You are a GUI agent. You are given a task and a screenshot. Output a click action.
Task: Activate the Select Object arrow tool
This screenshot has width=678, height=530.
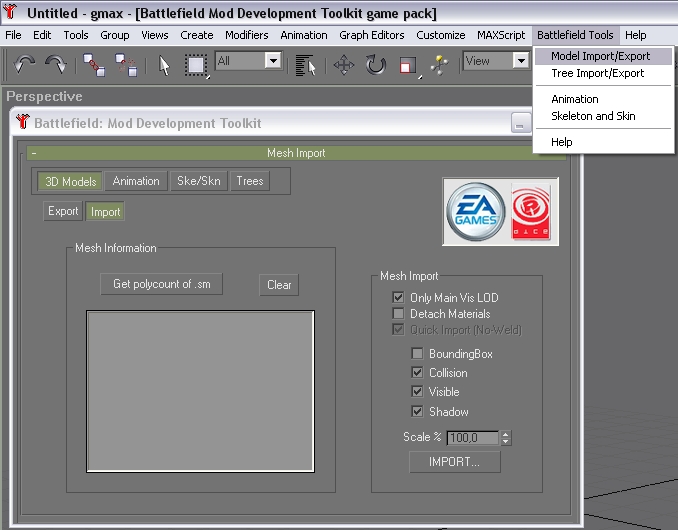pos(164,66)
